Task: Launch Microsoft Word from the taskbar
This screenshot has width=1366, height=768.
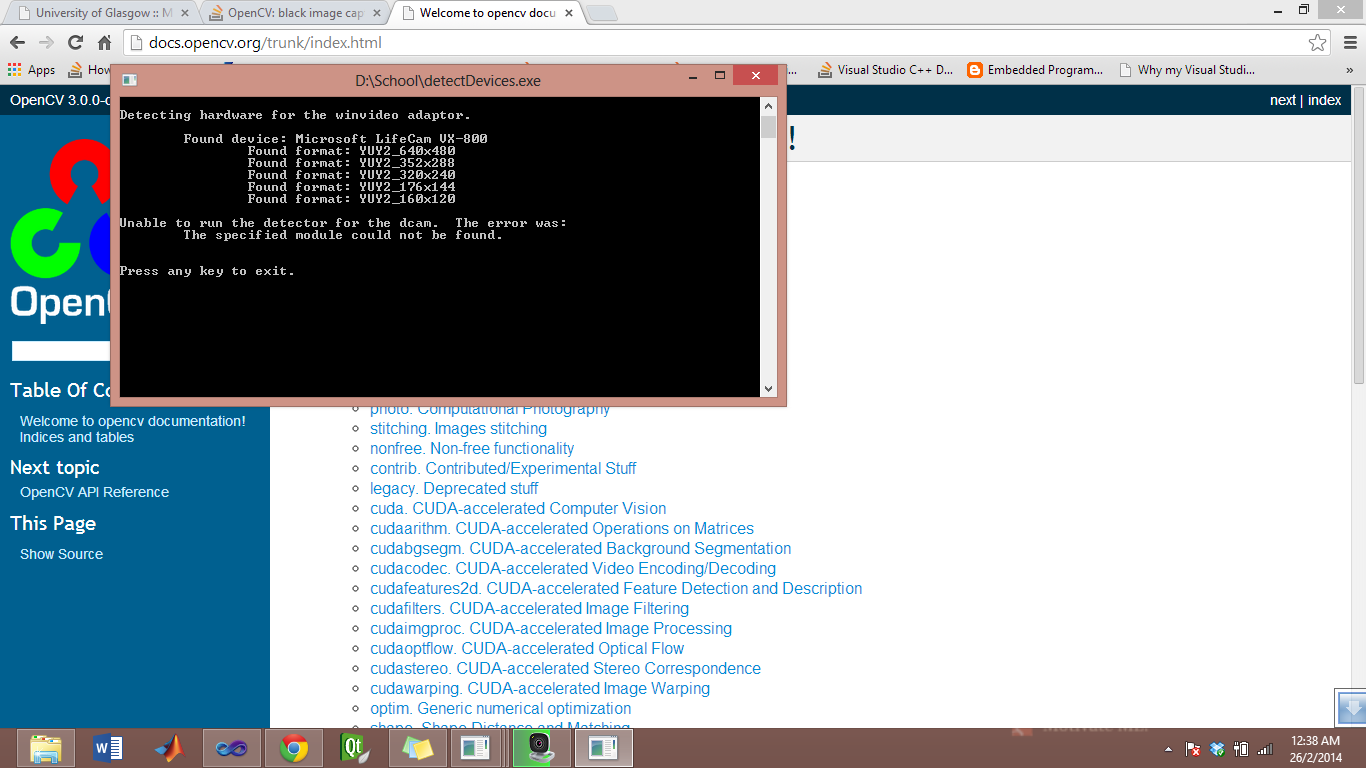Action: [108, 748]
